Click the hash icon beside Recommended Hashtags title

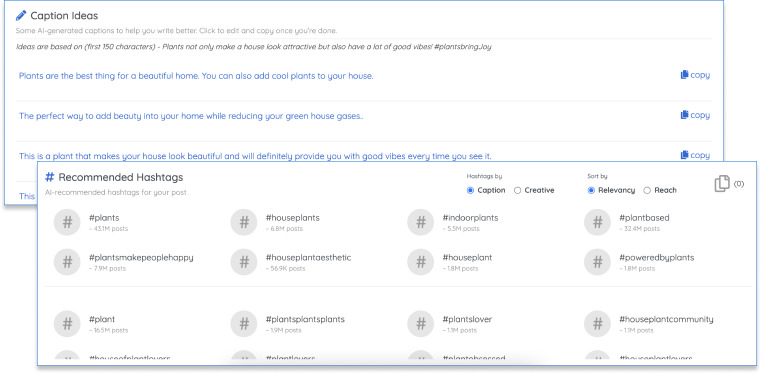point(50,178)
